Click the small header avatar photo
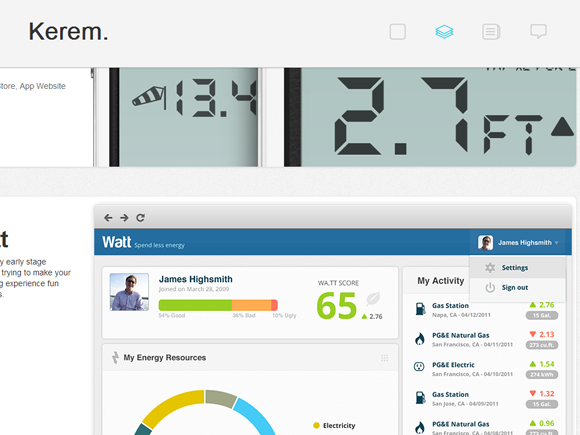Image resolution: width=580 pixels, height=435 pixels. coord(485,243)
